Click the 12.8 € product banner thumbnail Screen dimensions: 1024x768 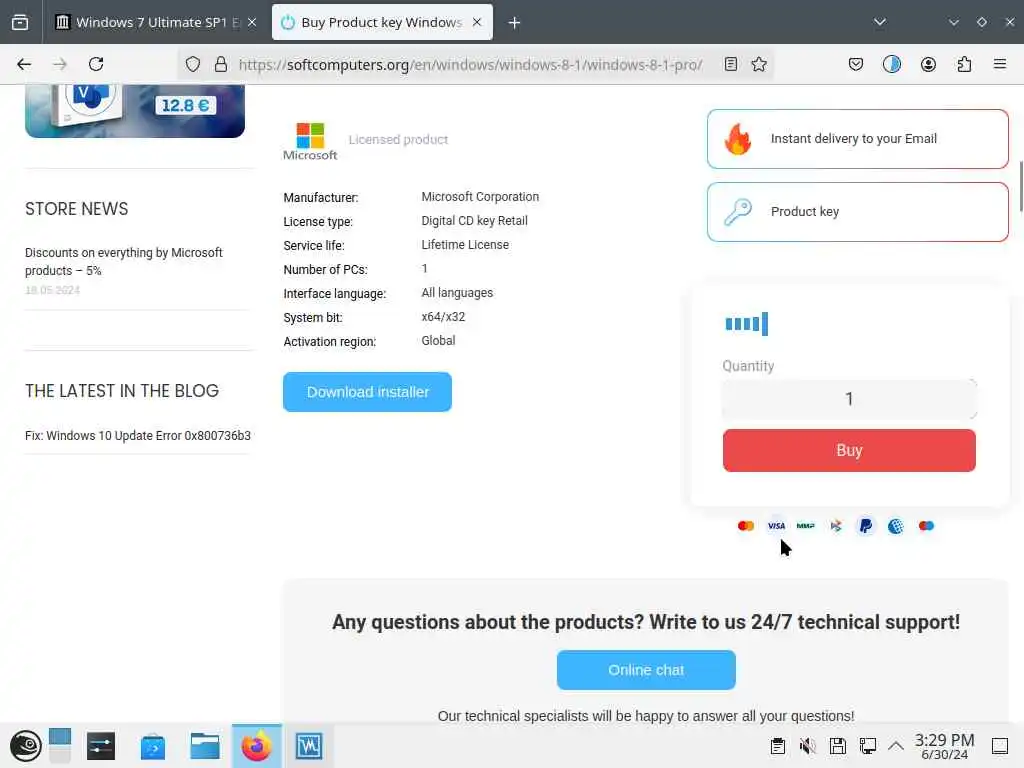[135, 110]
